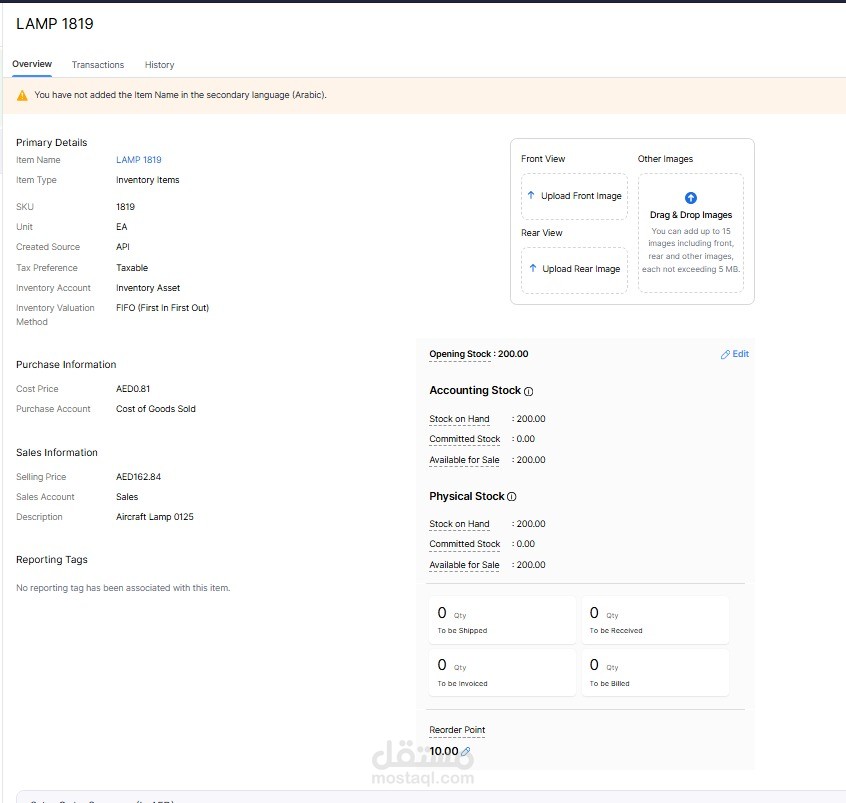Switch to the Transactions tab
The width and height of the screenshot is (846, 803).
[x=98, y=65]
